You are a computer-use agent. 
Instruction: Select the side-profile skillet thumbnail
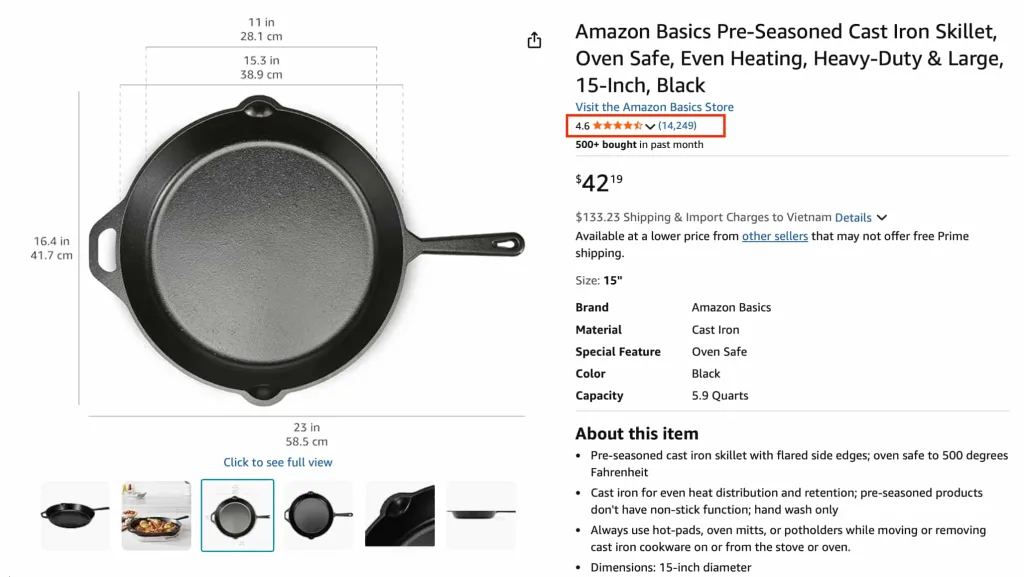tap(481, 515)
